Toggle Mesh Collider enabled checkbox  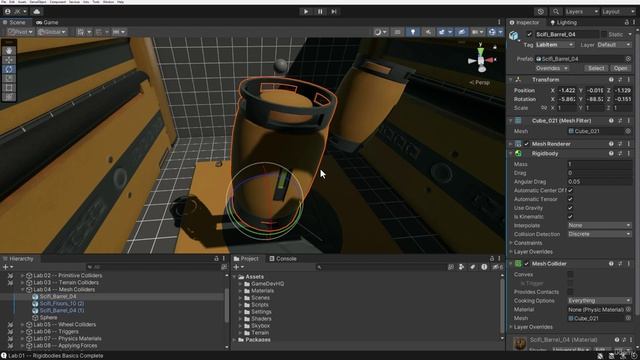pos(526,264)
